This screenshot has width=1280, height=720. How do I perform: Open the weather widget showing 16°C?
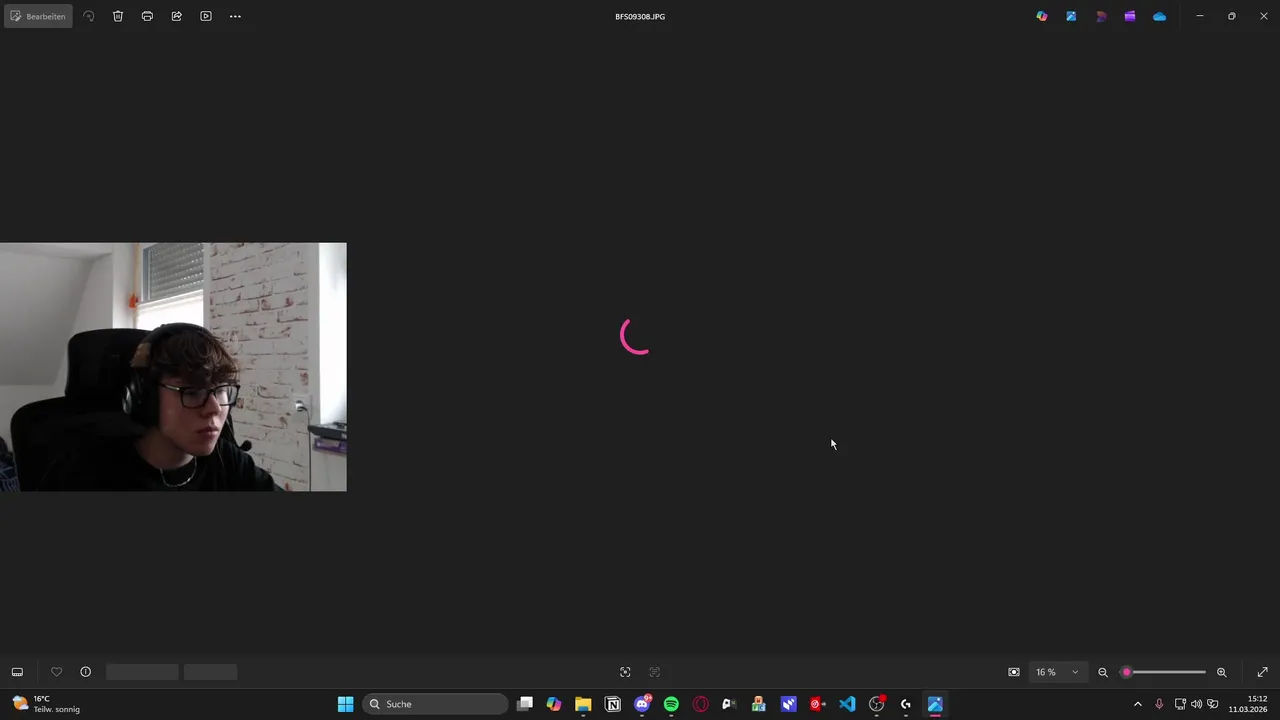click(x=46, y=704)
